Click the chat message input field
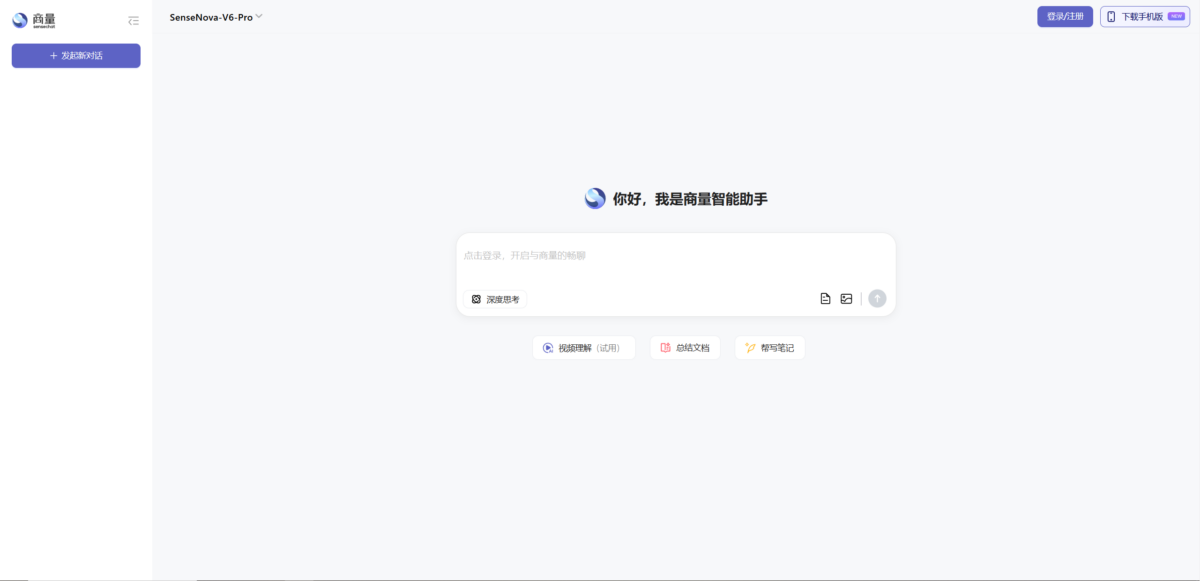The width and height of the screenshot is (1200, 581). pos(675,257)
